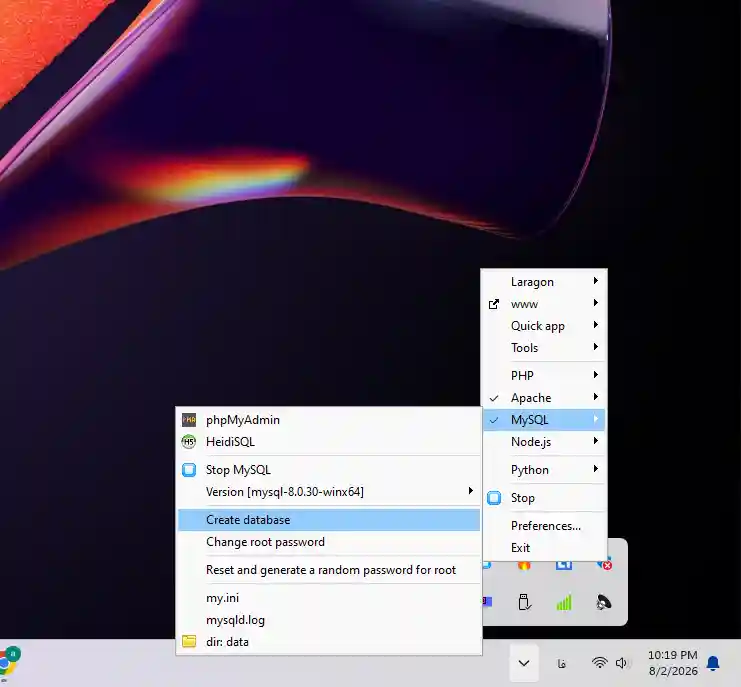Collapse the hidden tray icons chevron
The image size is (741, 687).
coord(524,663)
